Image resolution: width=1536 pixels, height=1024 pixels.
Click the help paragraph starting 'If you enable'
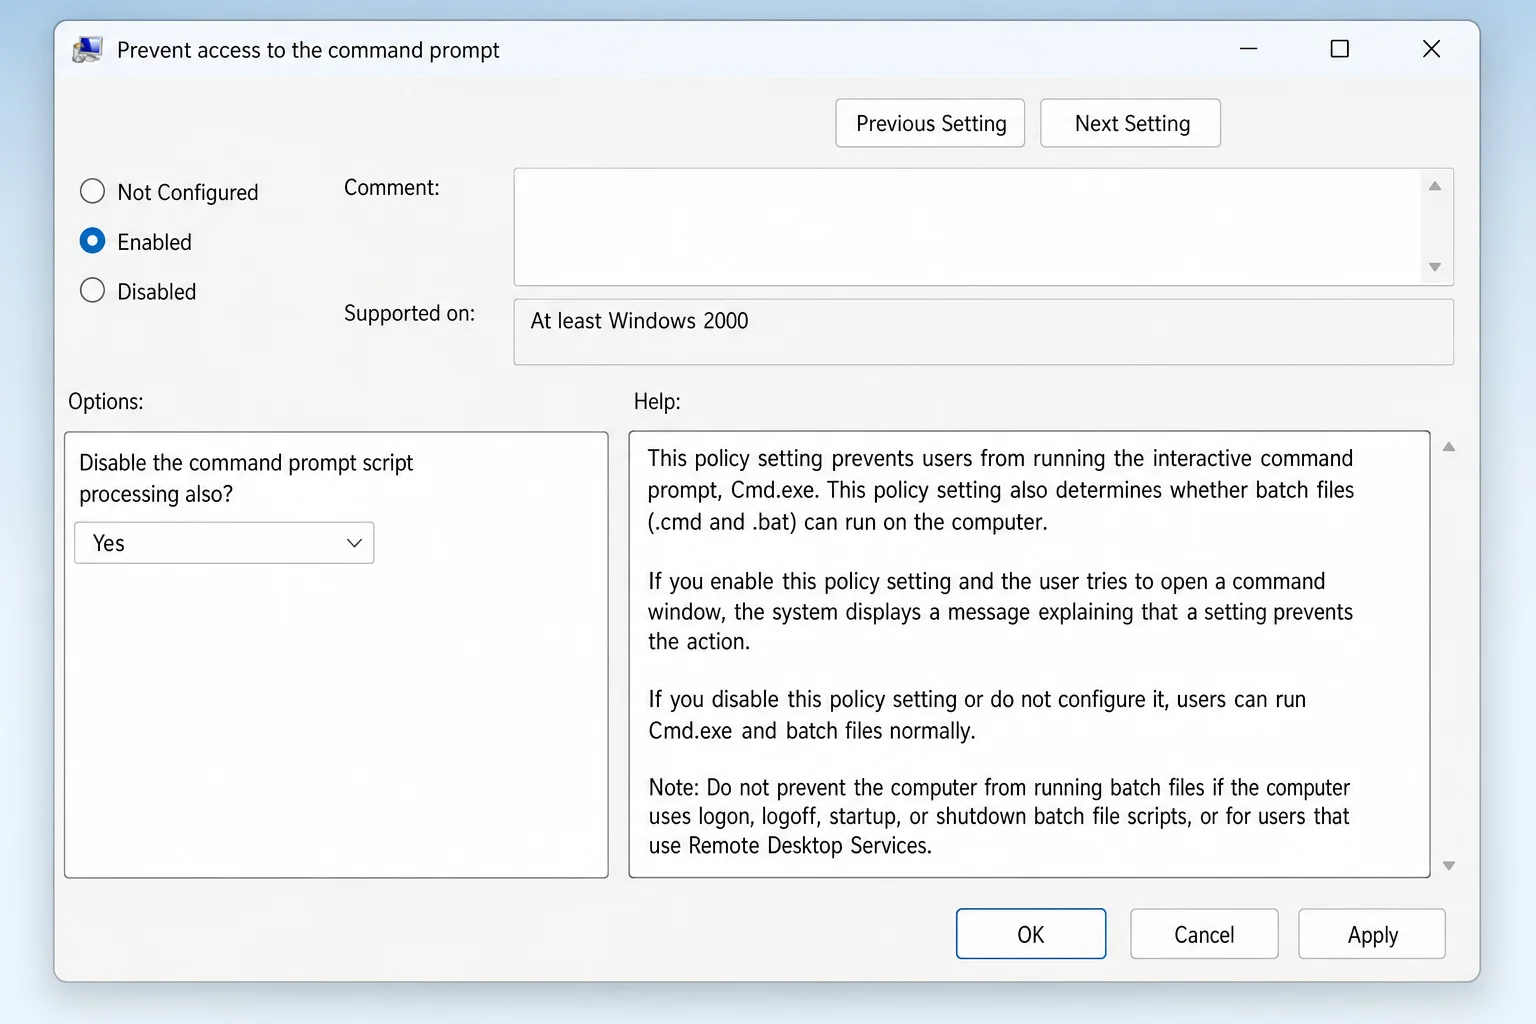pos(1000,611)
